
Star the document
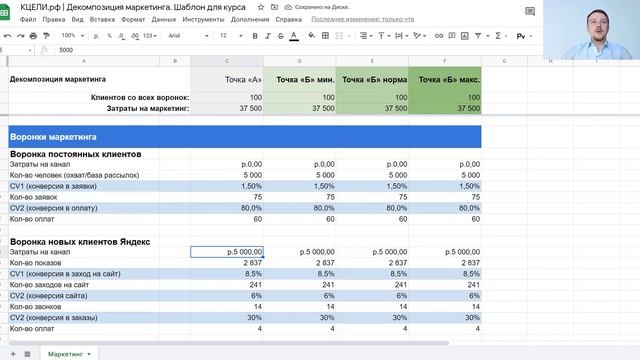[x=261, y=7]
